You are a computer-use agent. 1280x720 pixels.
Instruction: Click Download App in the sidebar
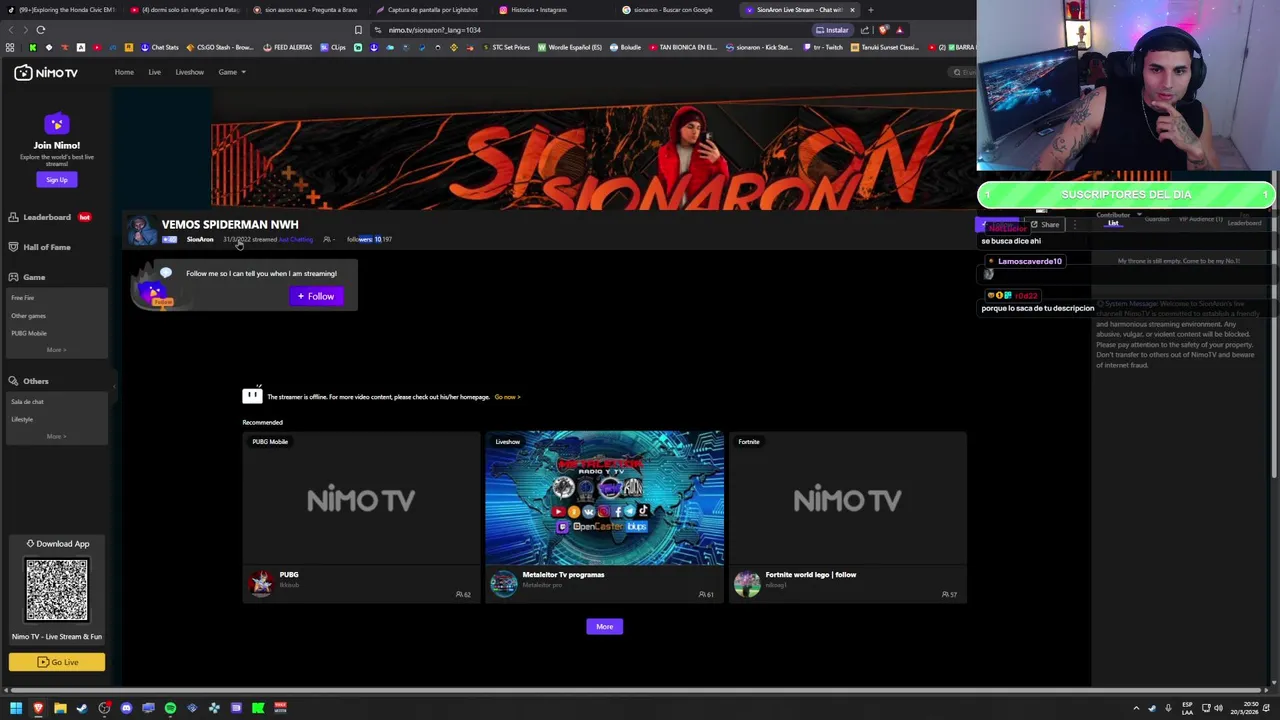click(57, 544)
